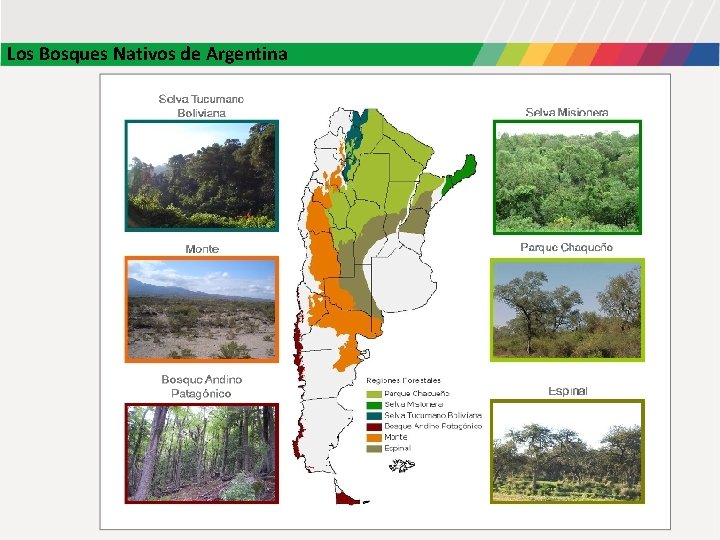The image size is (720, 540).
Task: Click the Selva Misionera photo
Action: 568,177
